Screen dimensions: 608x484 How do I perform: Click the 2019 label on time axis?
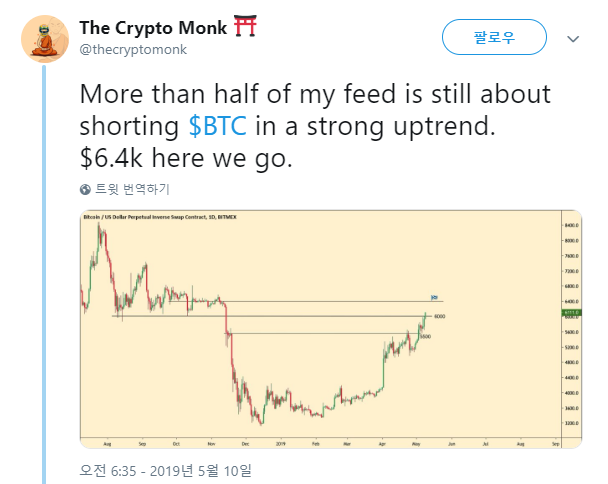280,444
